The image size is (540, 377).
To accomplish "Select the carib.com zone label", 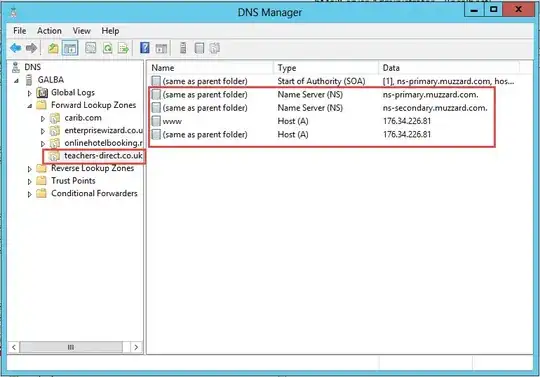I will point(83,118).
